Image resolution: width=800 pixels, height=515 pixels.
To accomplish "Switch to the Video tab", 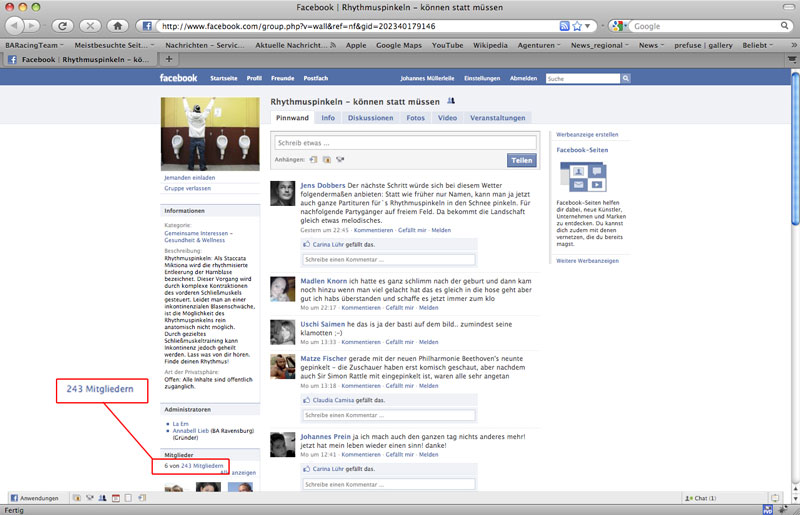I will (x=447, y=118).
